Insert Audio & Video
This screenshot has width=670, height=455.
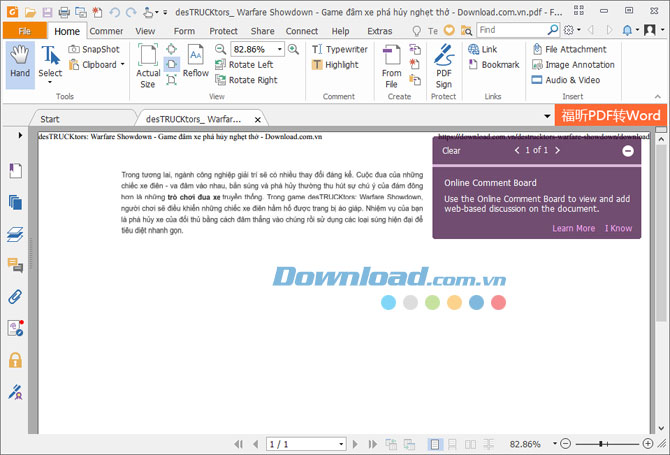[x=566, y=80]
